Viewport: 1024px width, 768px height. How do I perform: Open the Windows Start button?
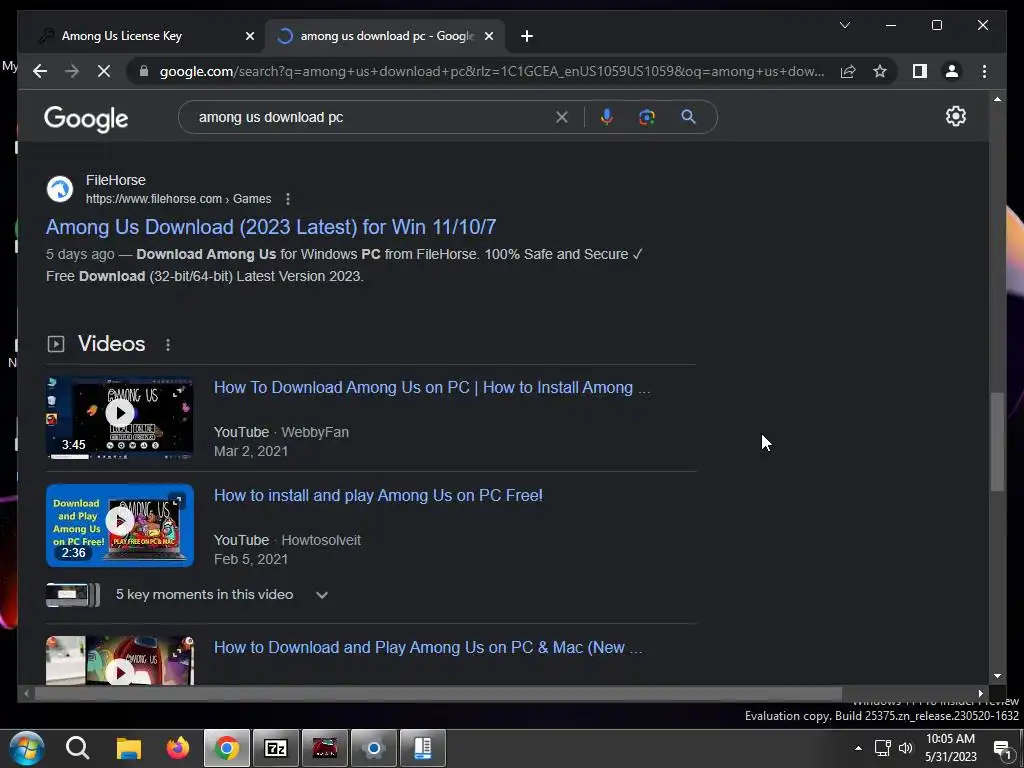pos(27,748)
